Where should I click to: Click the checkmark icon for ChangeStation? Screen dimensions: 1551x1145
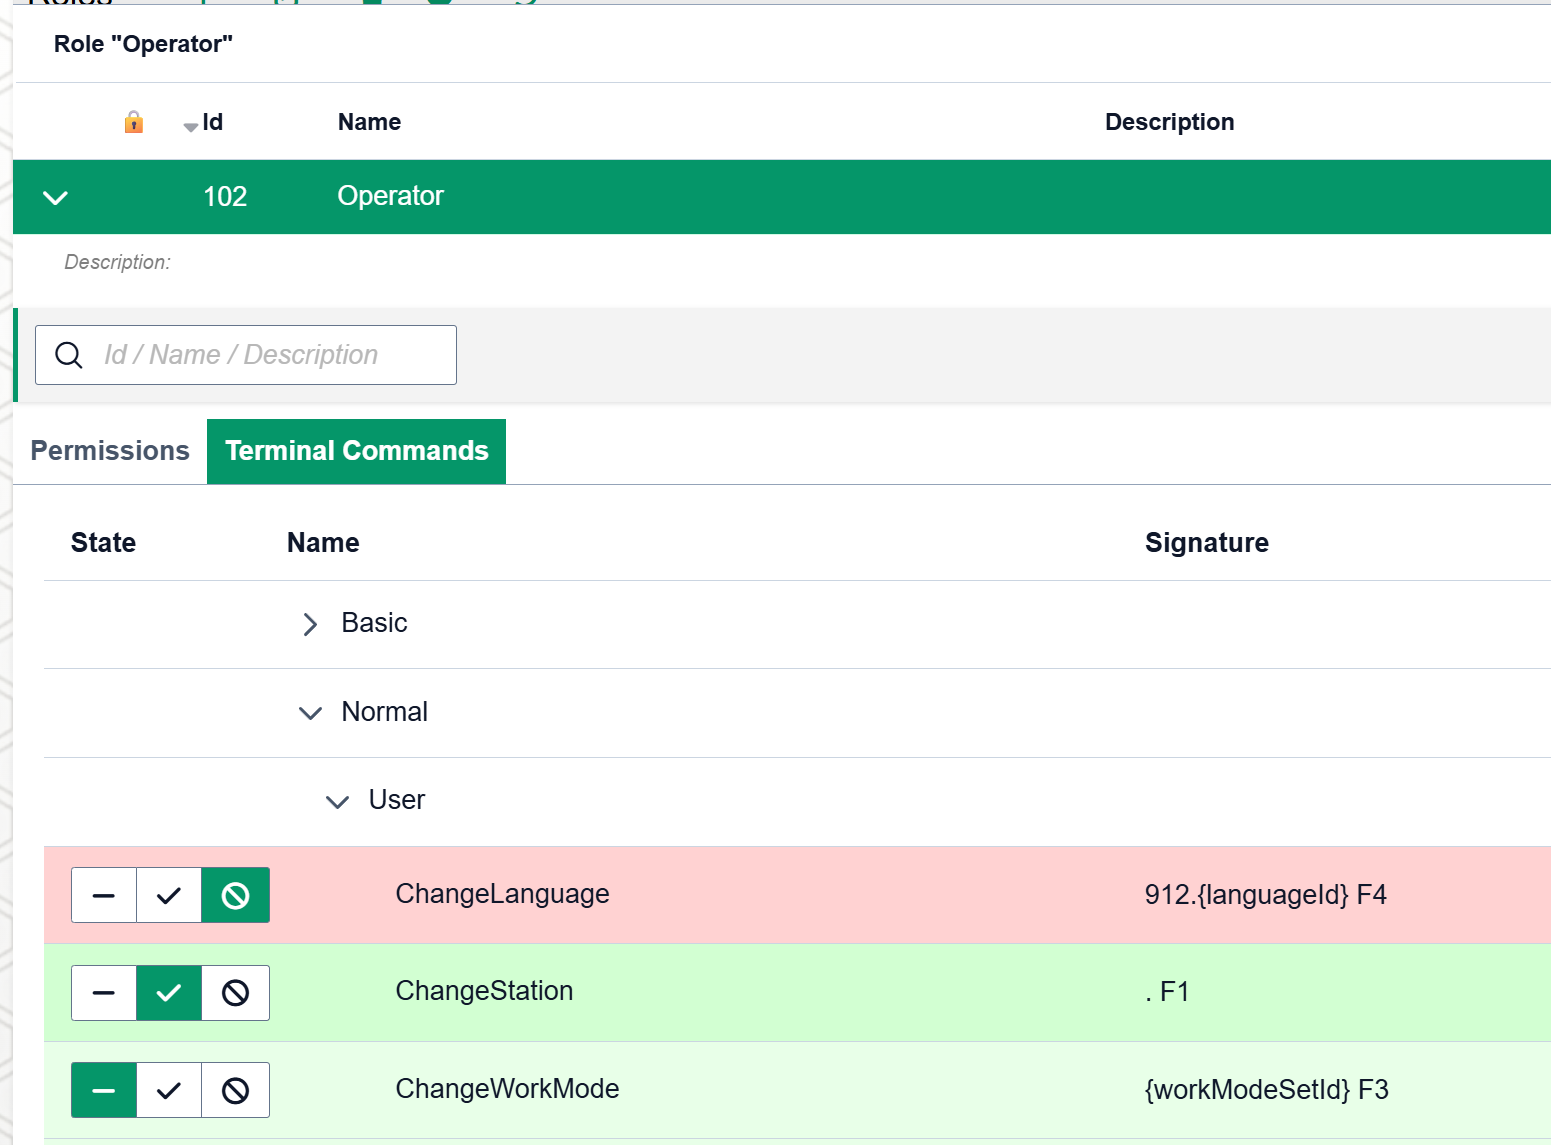169,993
